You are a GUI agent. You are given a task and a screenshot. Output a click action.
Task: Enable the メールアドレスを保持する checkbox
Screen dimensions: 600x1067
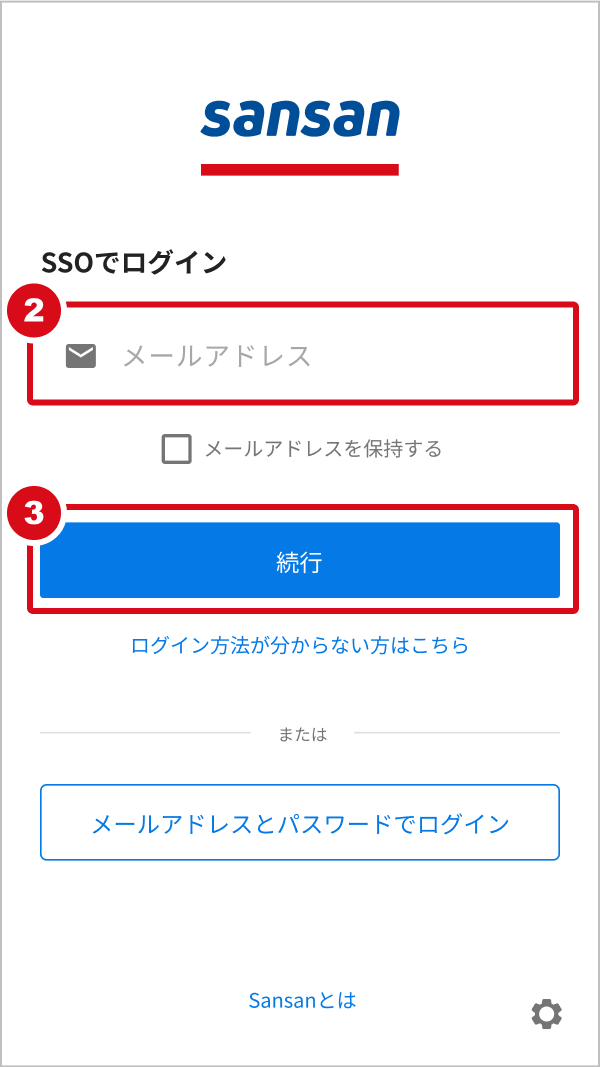coord(176,449)
